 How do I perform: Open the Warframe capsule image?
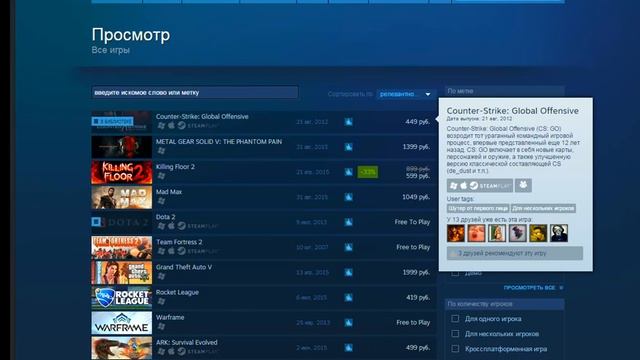pos(122,322)
